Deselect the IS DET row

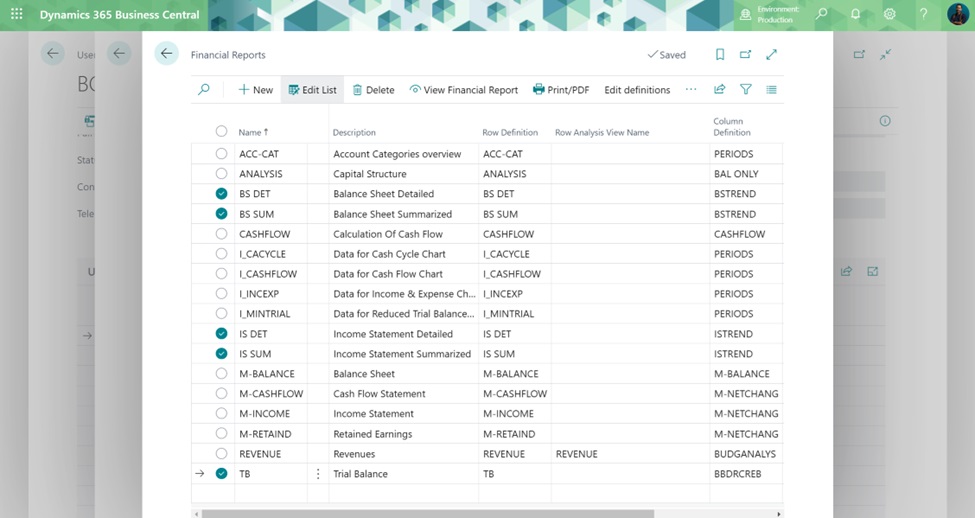click(221, 334)
